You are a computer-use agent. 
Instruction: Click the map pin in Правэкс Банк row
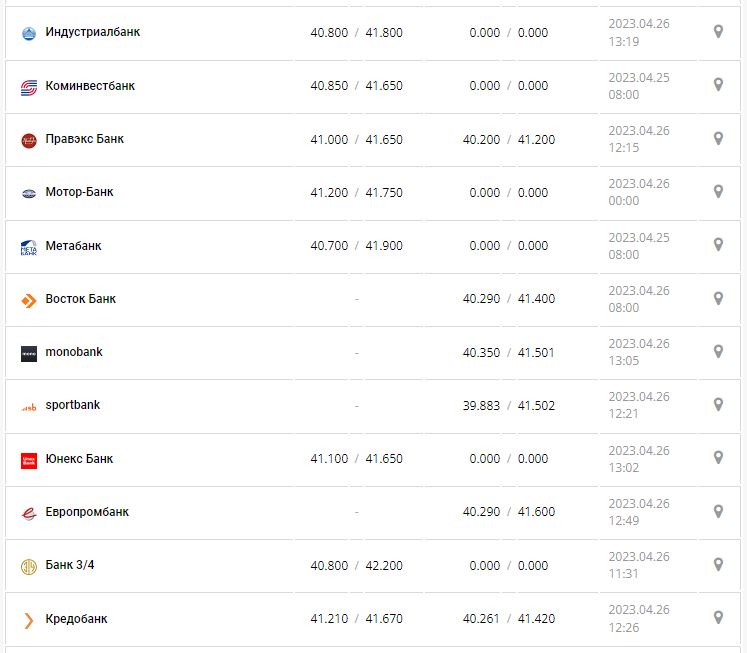click(x=718, y=138)
